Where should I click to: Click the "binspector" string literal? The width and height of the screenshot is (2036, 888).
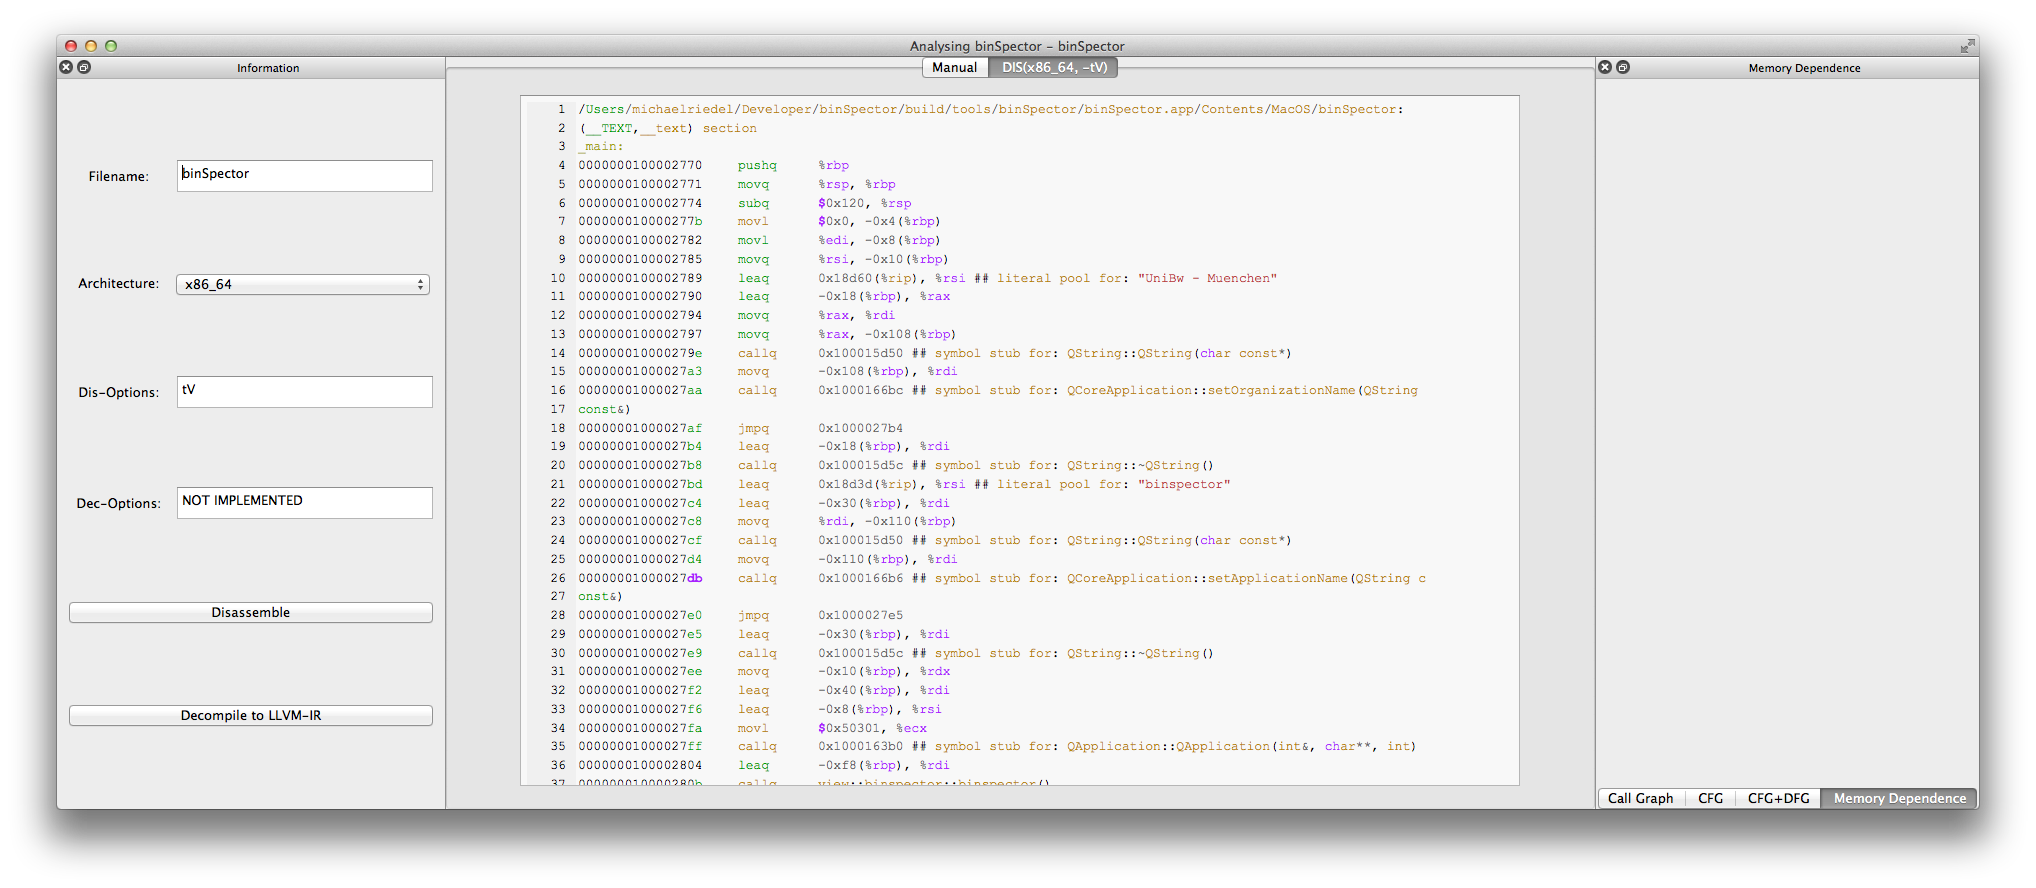[x=1184, y=484]
